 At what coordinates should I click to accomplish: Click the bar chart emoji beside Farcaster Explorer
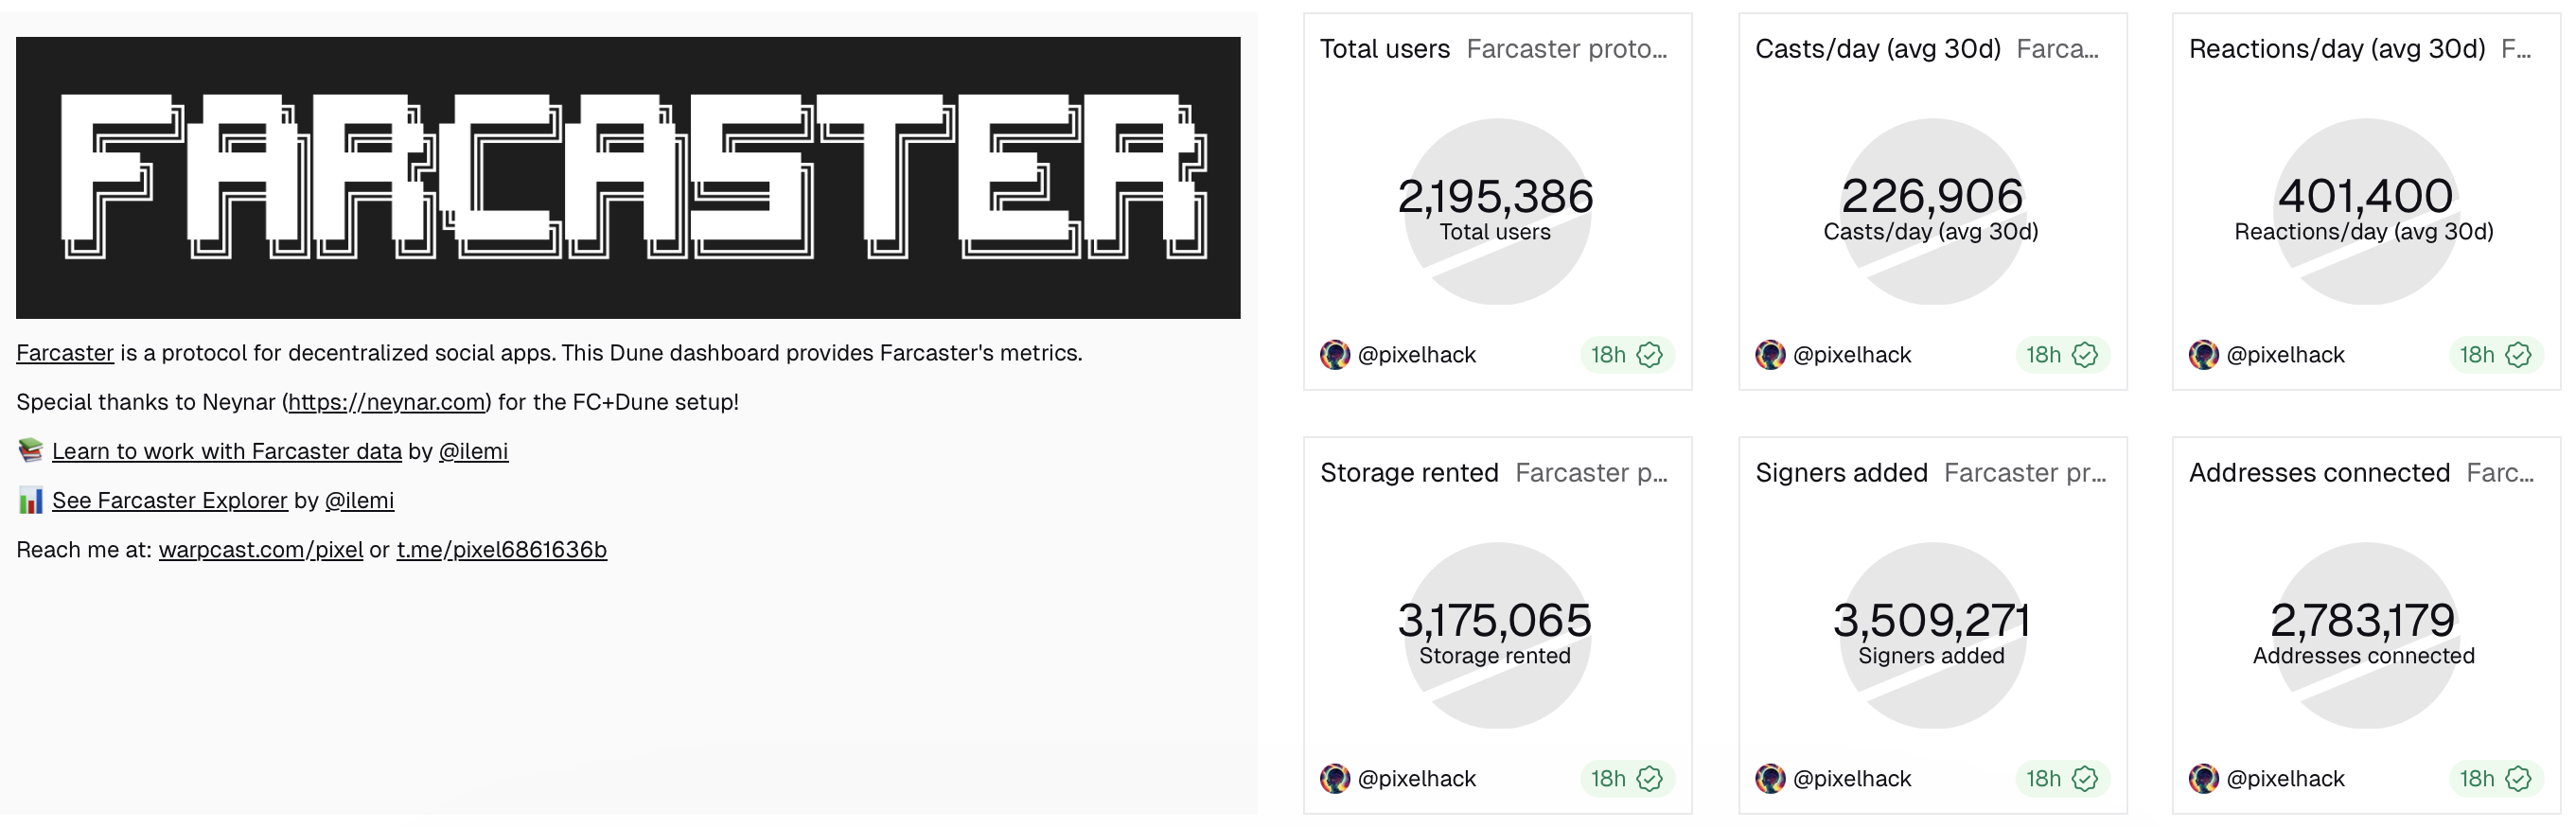point(30,500)
